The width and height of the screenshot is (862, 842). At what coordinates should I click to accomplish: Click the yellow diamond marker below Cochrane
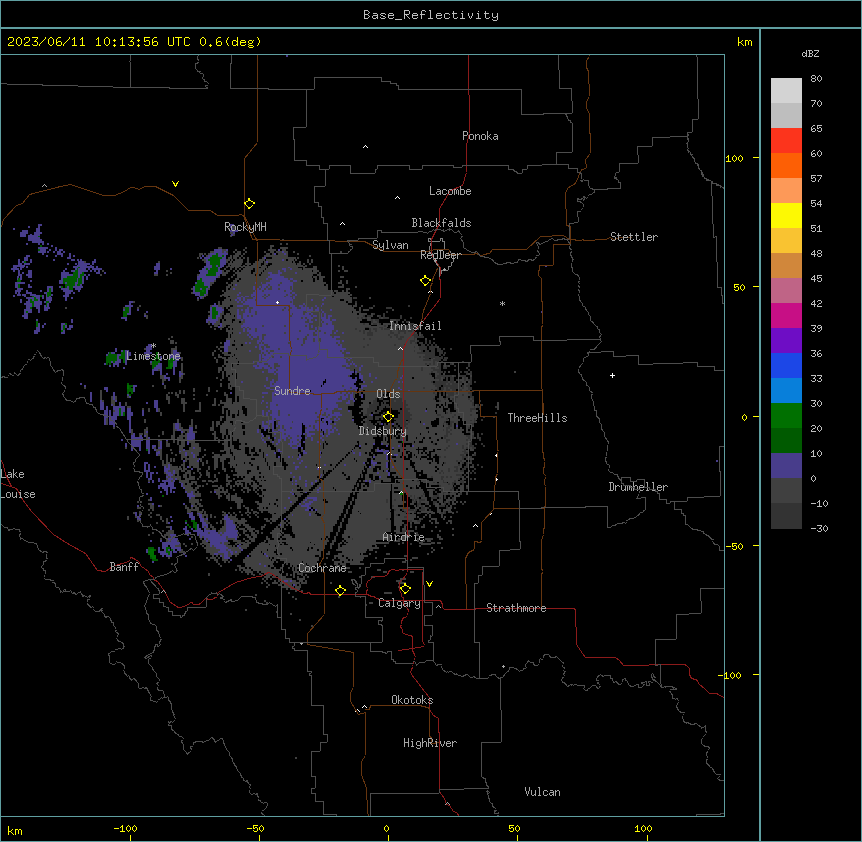coord(340,591)
